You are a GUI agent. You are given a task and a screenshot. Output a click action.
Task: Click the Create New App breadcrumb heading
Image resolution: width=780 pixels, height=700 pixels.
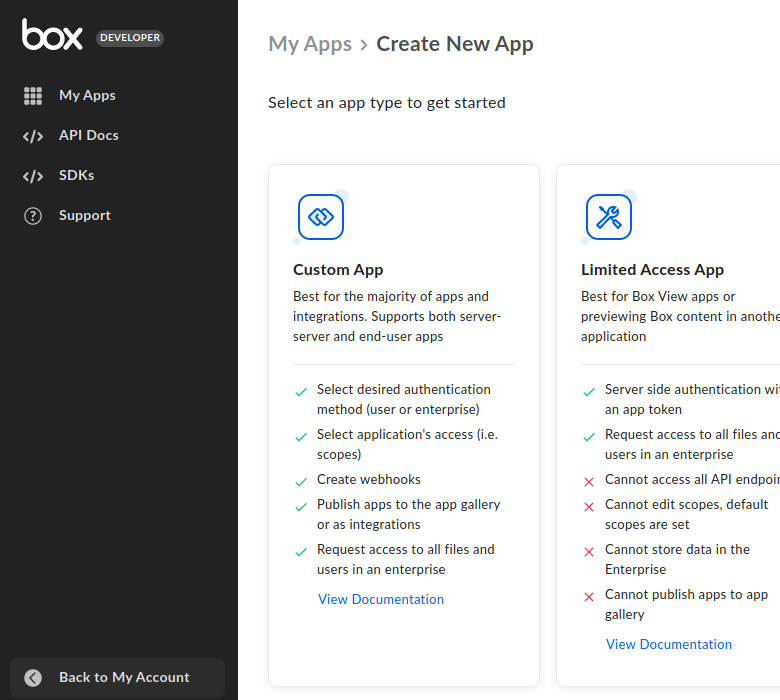[455, 44]
